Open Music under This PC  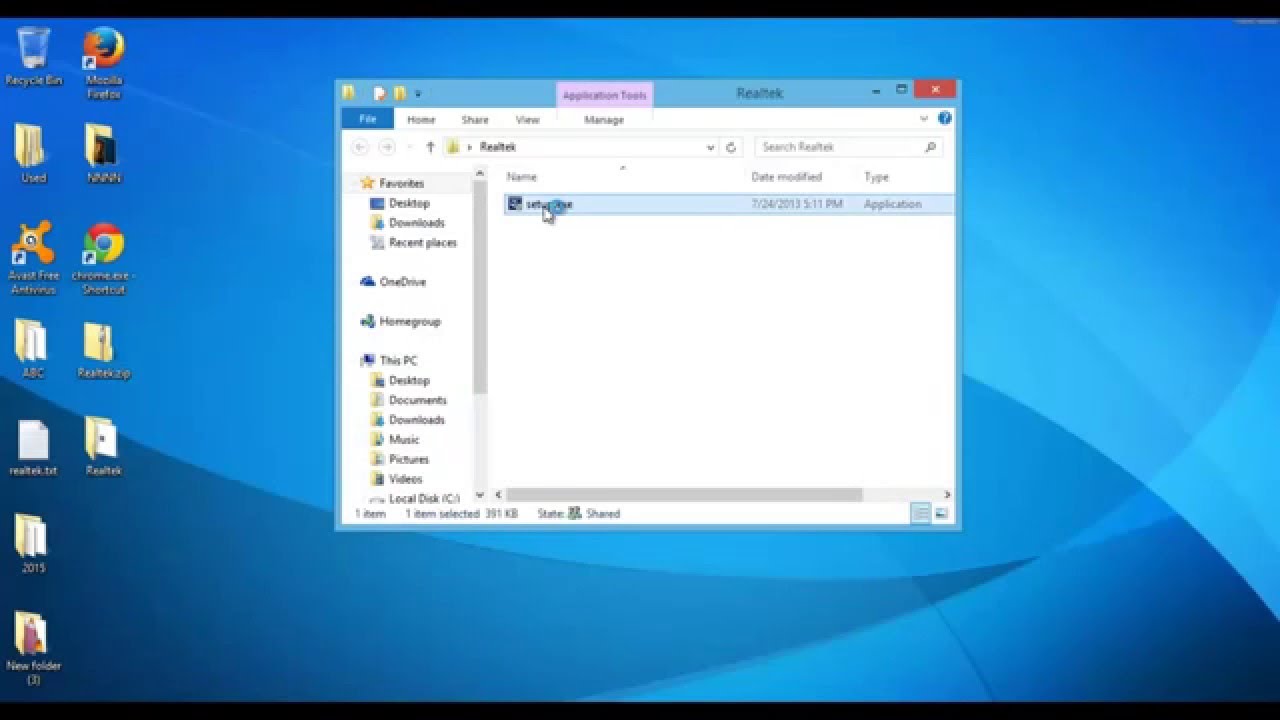[404, 440]
